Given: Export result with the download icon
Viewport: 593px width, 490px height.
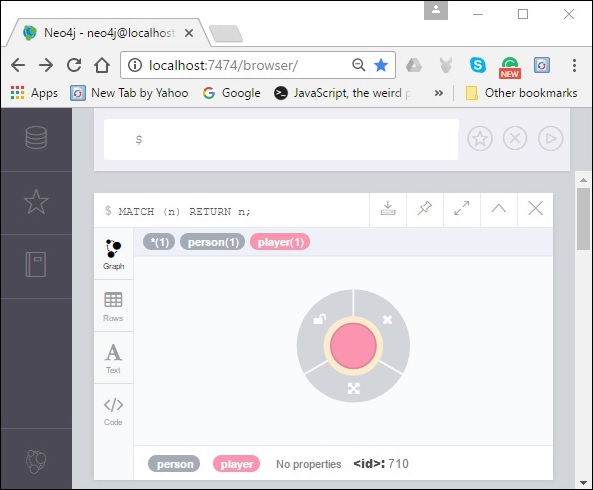Looking at the screenshot, I should pyautogui.click(x=388, y=209).
